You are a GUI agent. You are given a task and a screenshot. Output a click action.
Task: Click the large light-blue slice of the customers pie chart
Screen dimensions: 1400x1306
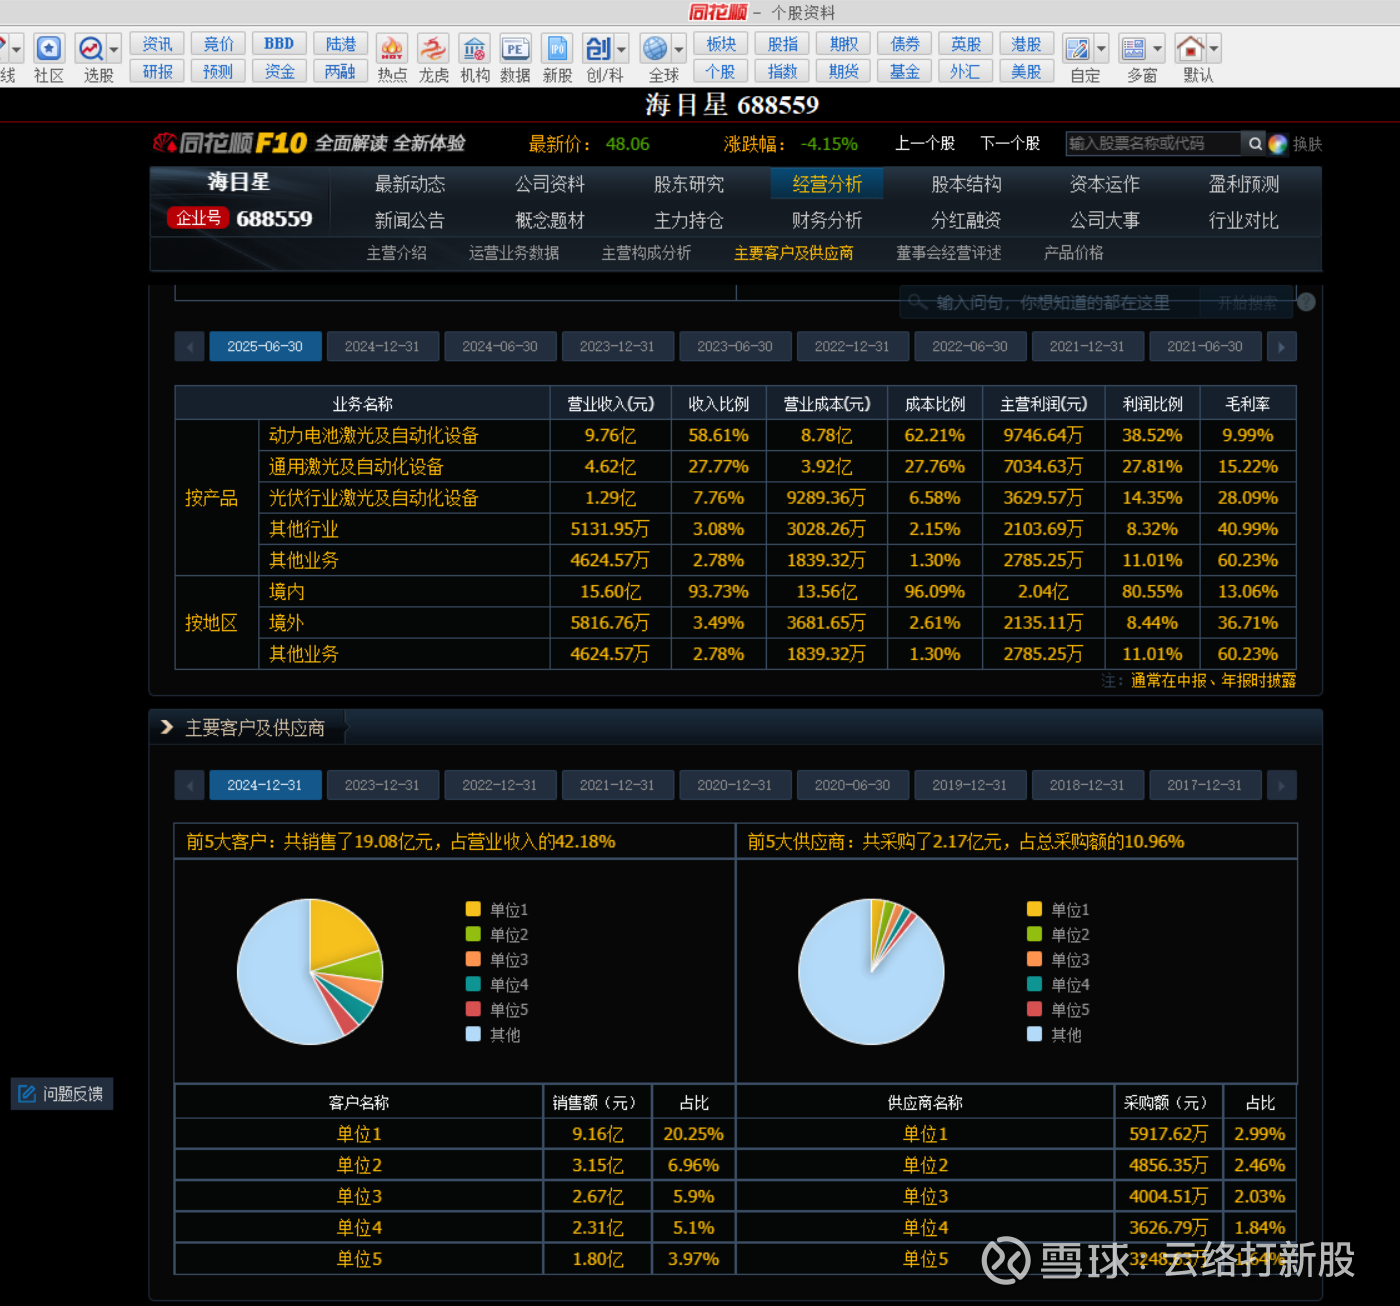[x=273, y=979]
